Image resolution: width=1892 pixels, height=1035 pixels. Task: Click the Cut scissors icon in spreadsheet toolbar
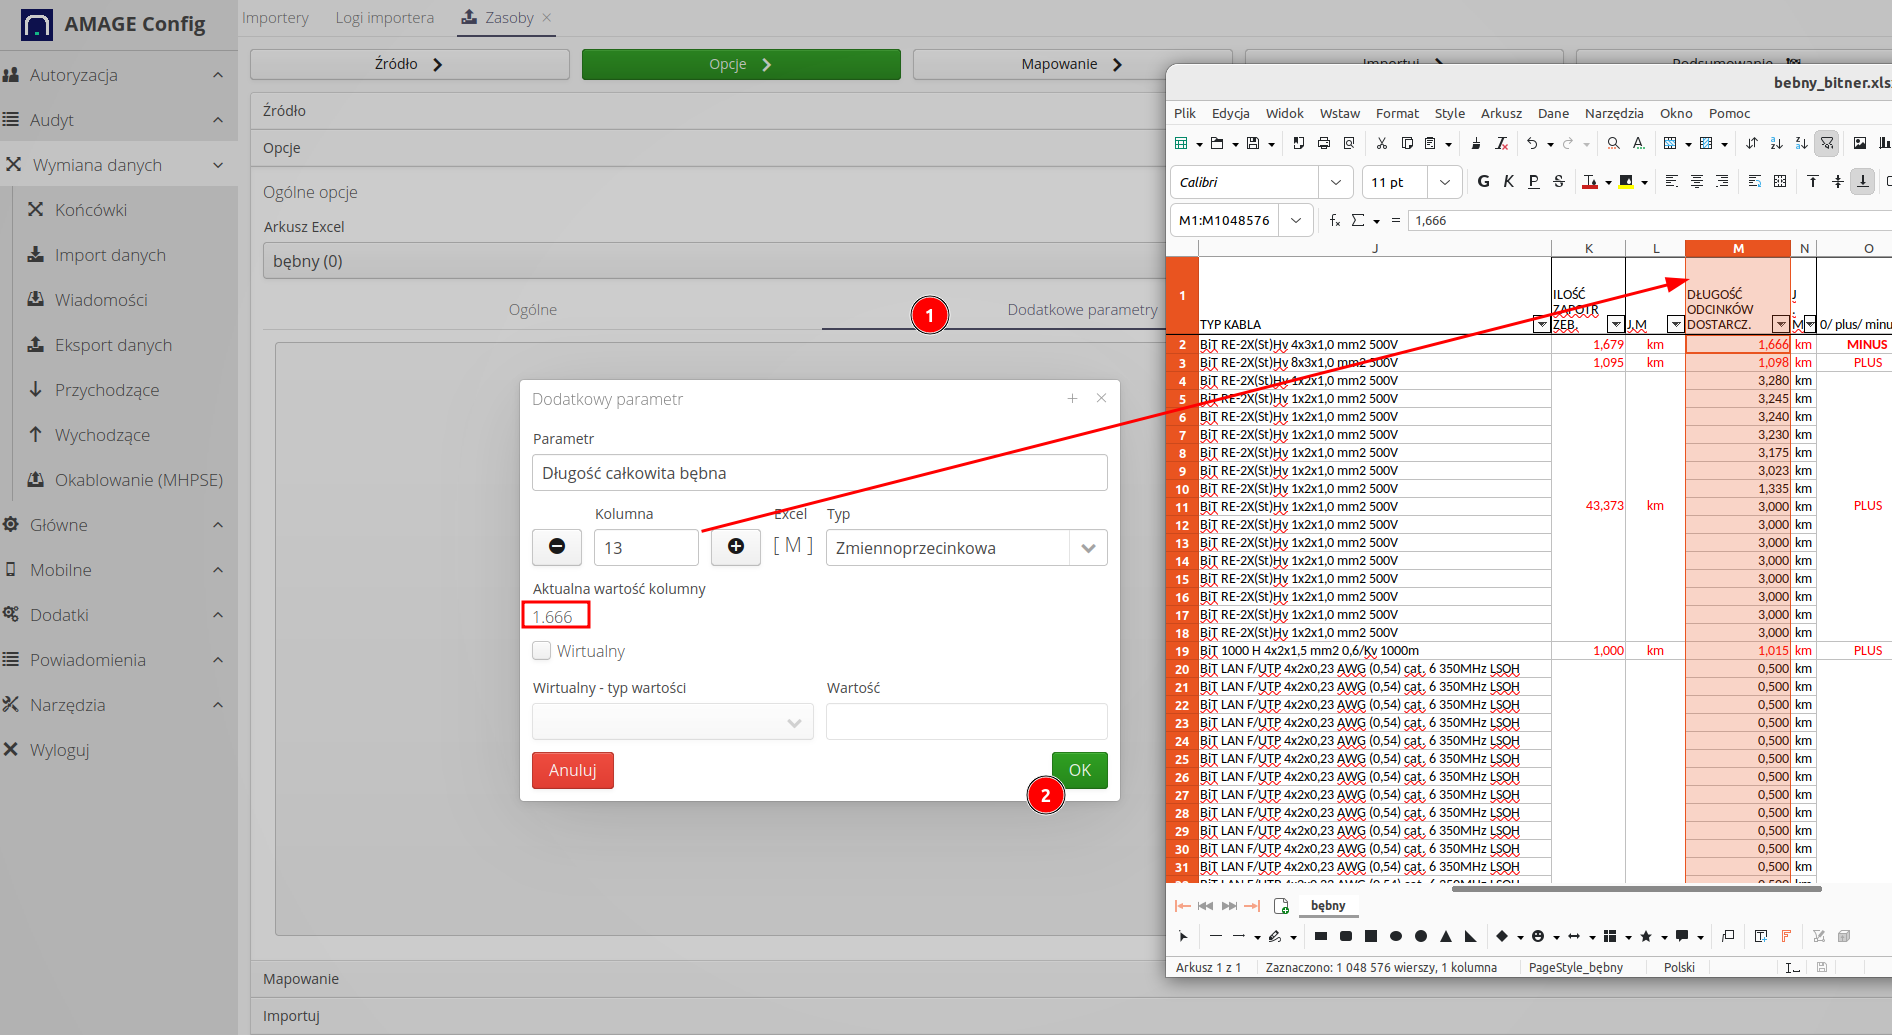1381,144
